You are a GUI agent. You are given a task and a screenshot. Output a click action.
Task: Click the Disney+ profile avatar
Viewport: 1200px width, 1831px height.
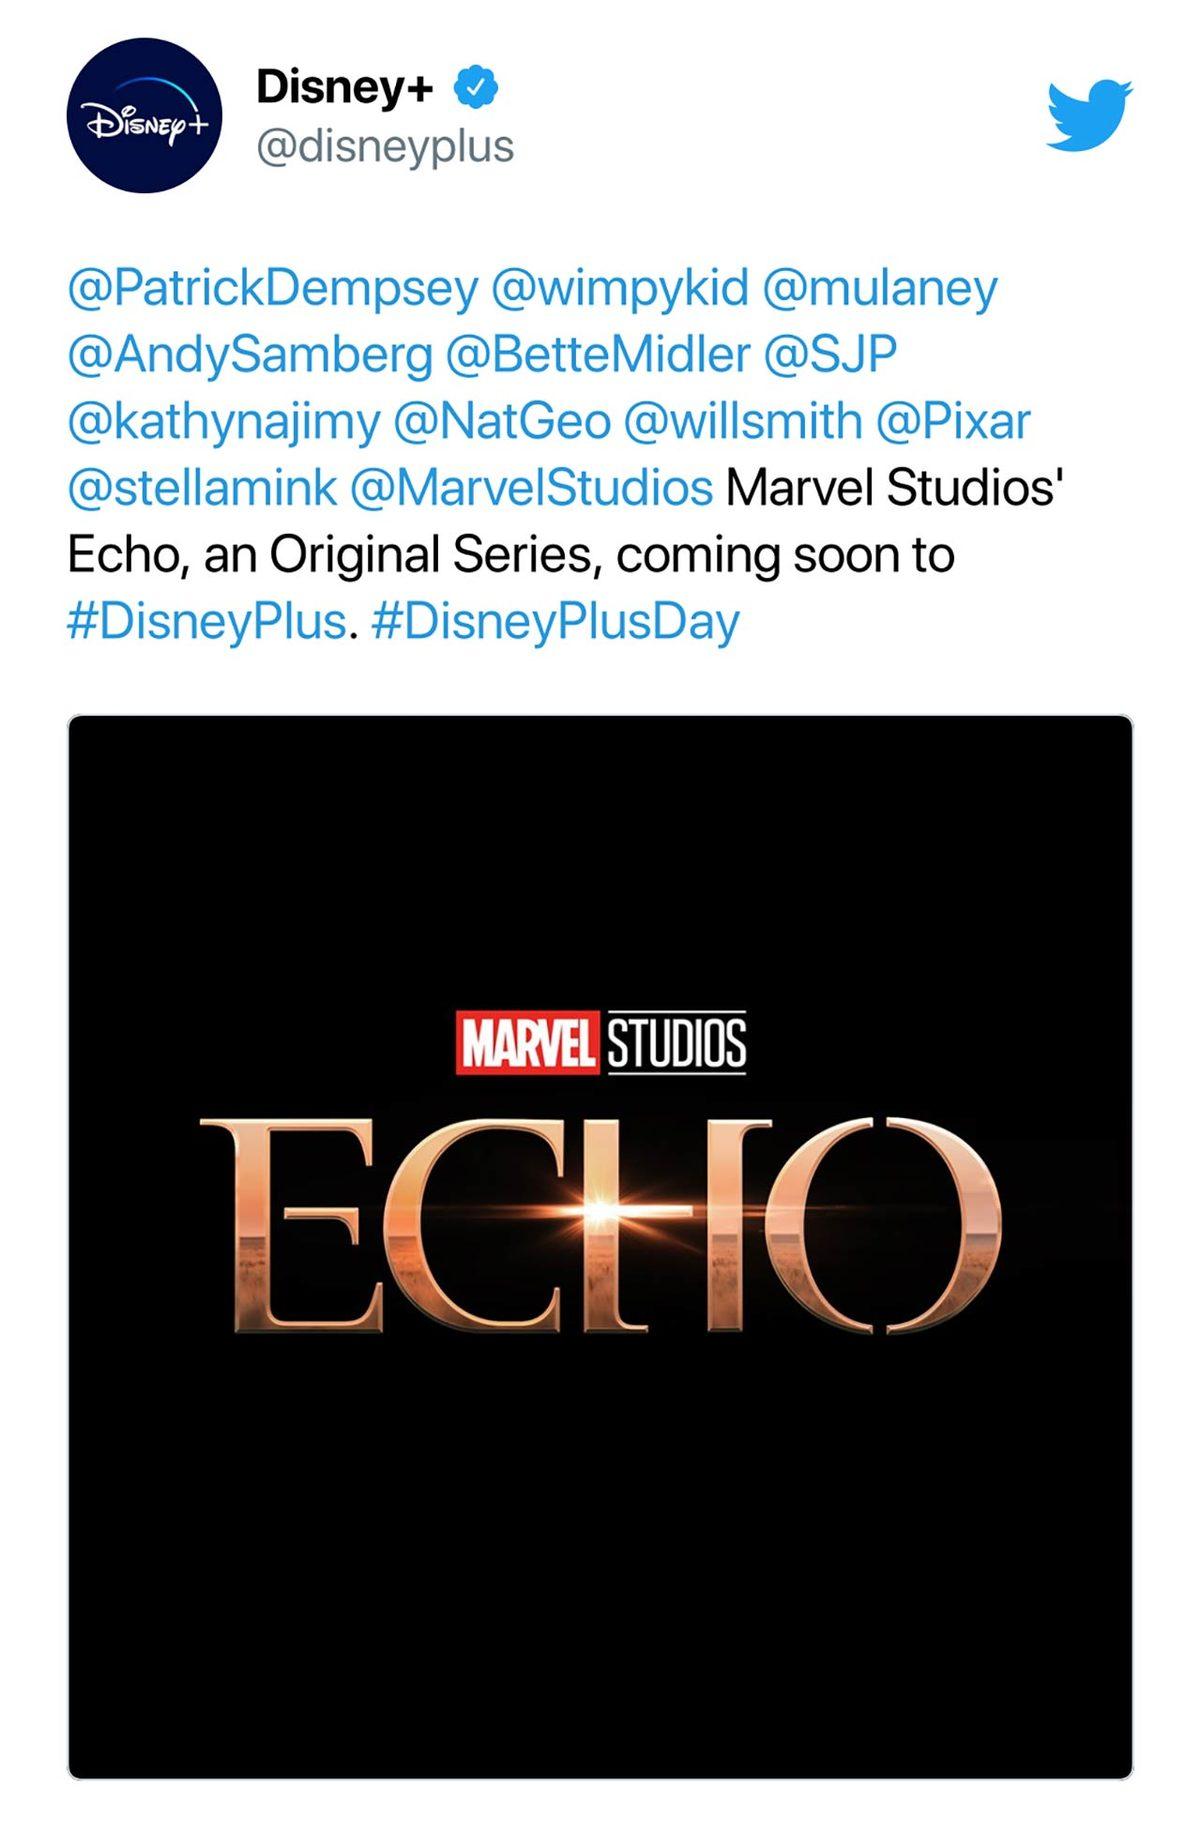coord(144,115)
